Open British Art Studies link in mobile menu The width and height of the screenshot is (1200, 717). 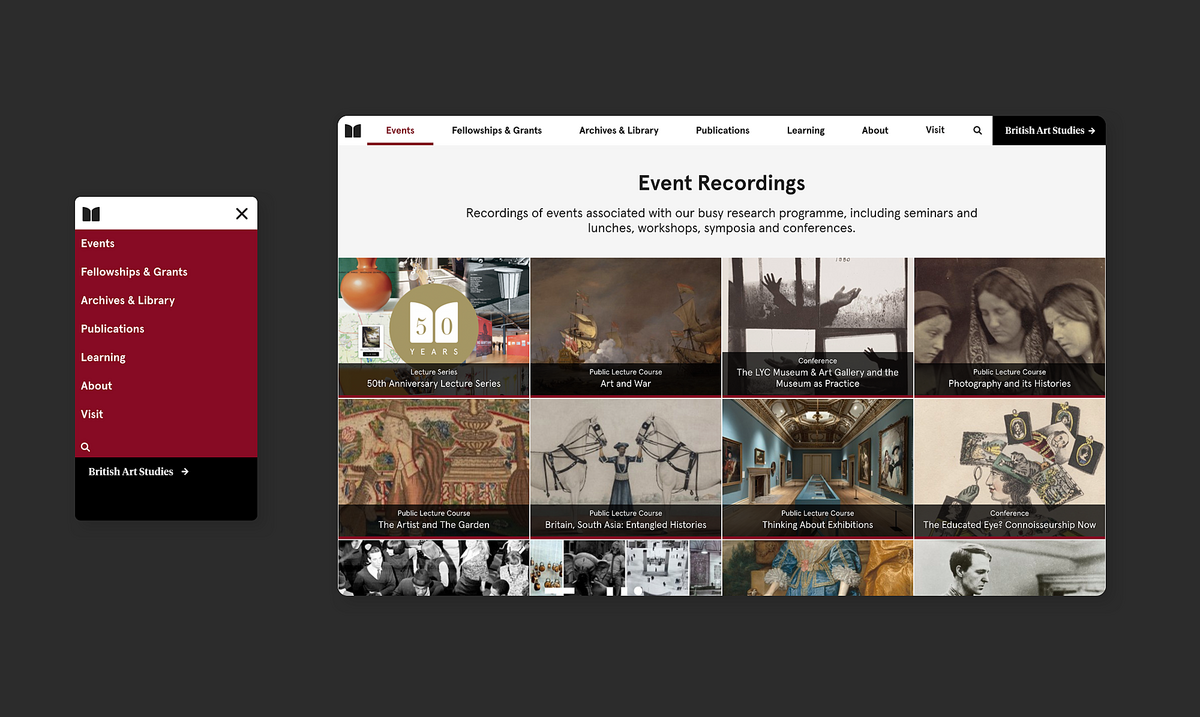[x=138, y=472]
